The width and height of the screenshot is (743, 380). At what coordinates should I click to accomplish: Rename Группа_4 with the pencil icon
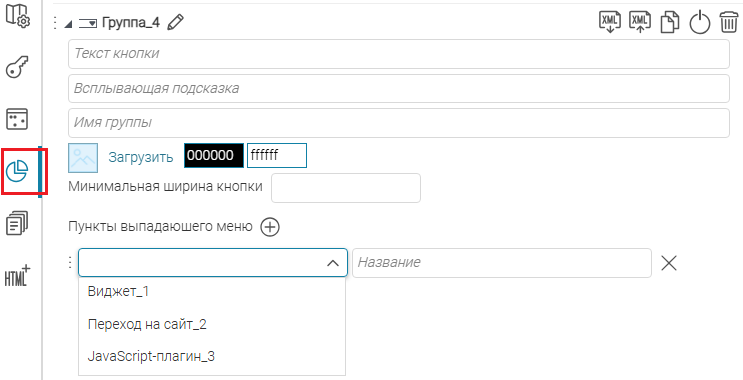coord(175,22)
